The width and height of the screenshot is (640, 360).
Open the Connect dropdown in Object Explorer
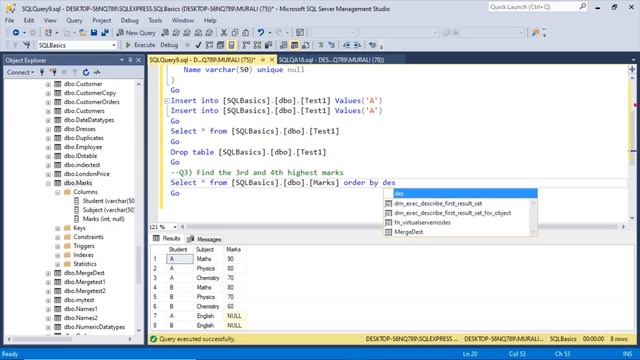click(20, 72)
